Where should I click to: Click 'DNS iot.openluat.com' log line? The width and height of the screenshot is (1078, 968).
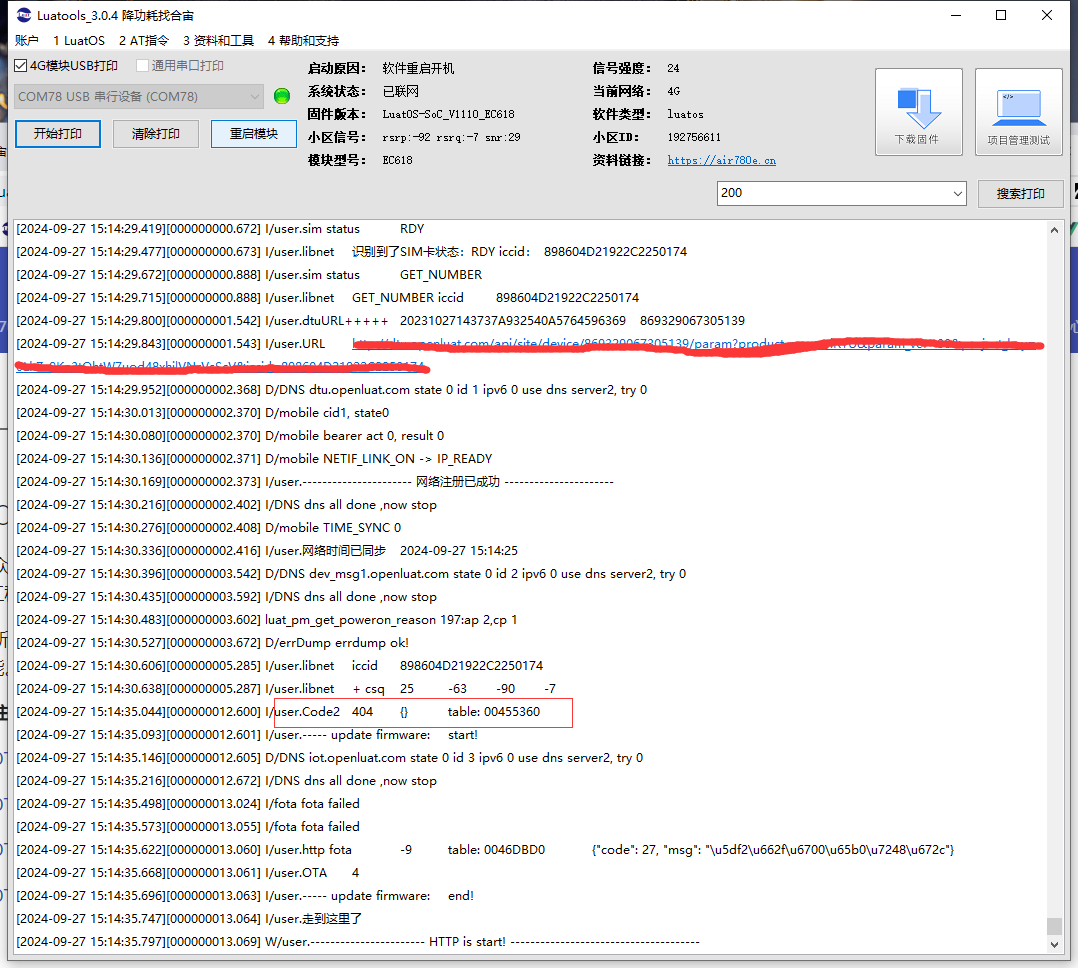point(329,758)
